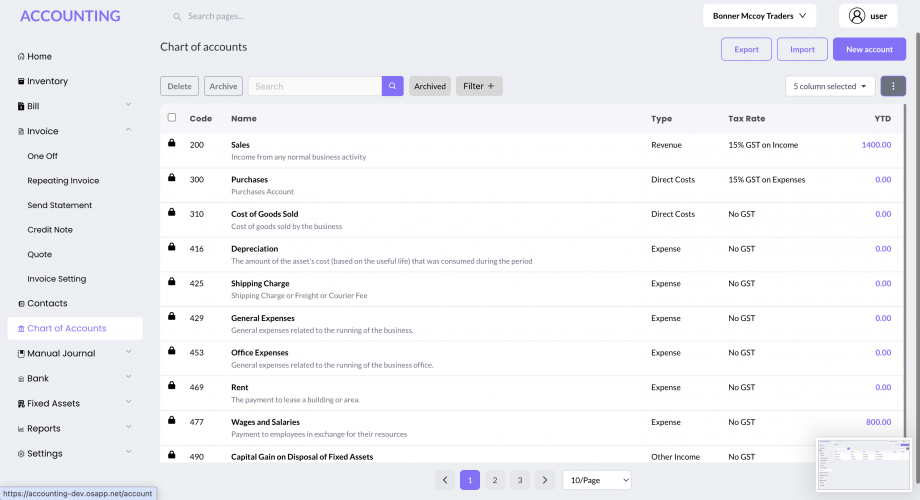The height and width of the screenshot is (500, 920).
Task: Click the Settings gear icon
Action: (21, 454)
